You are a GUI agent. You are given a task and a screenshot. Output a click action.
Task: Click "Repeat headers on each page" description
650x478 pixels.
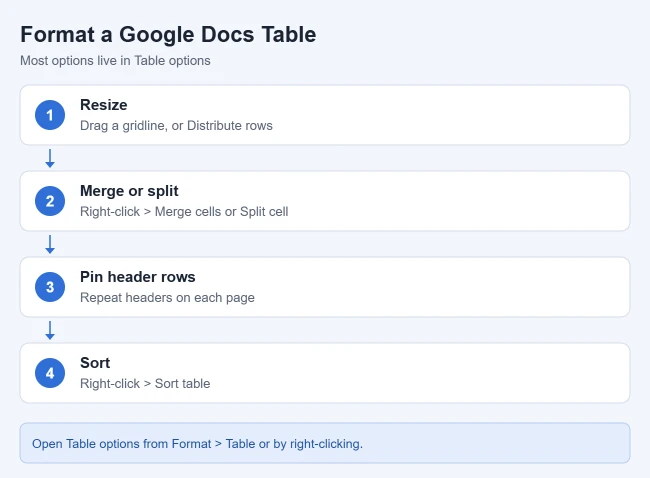(x=167, y=298)
